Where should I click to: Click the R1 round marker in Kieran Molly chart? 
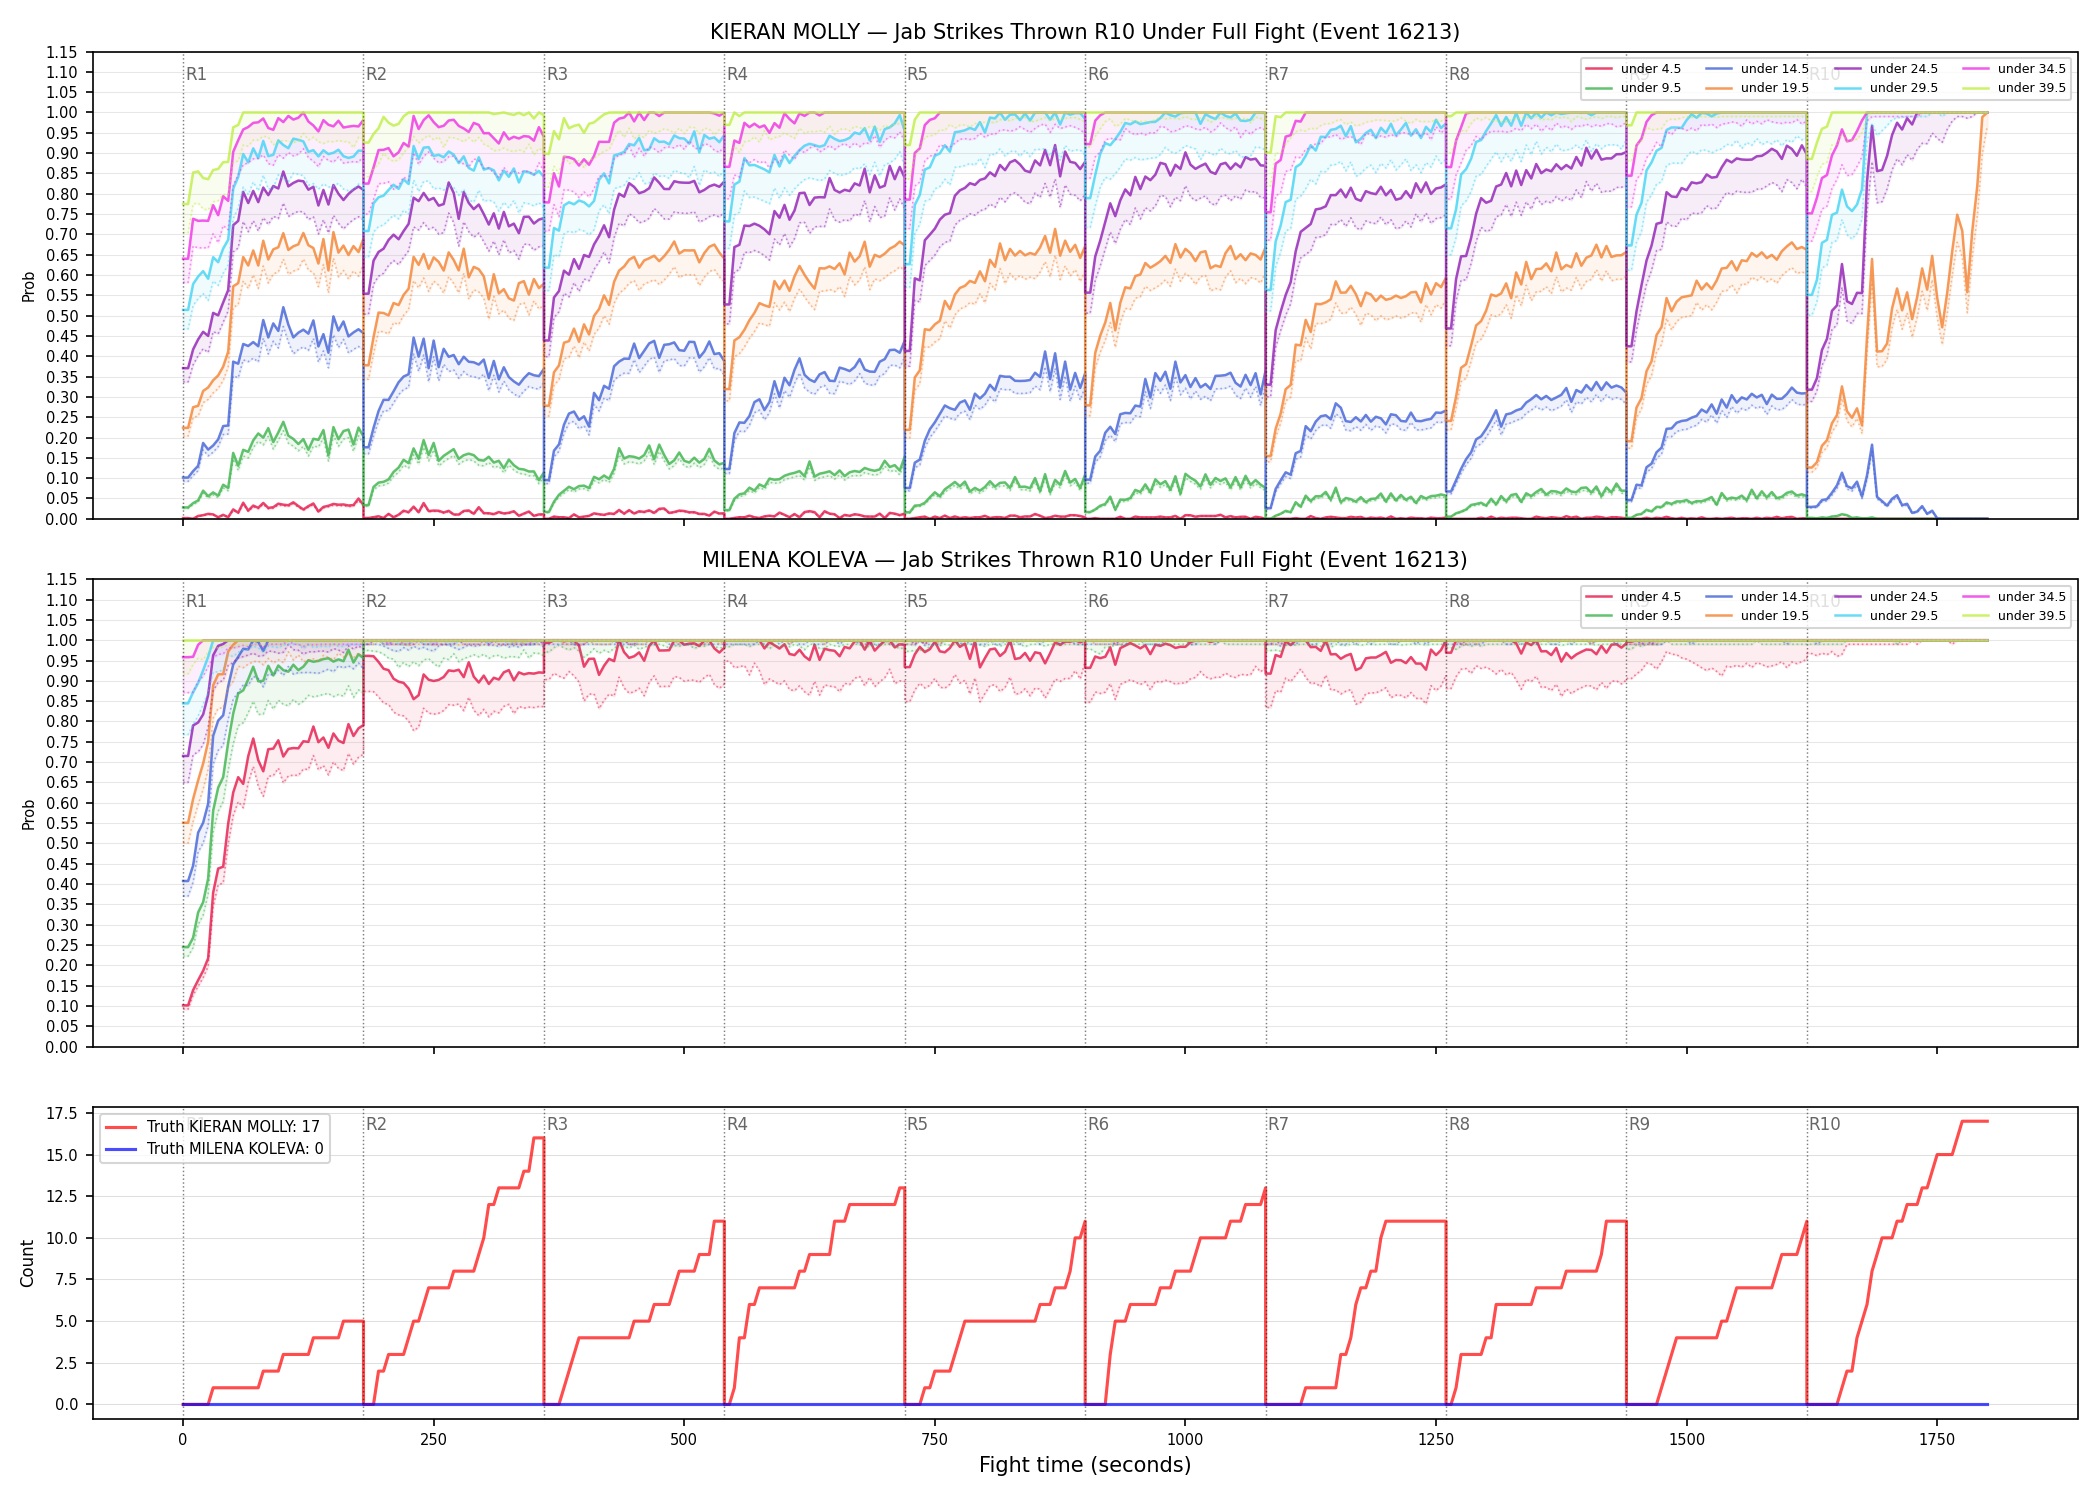point(196,74)
